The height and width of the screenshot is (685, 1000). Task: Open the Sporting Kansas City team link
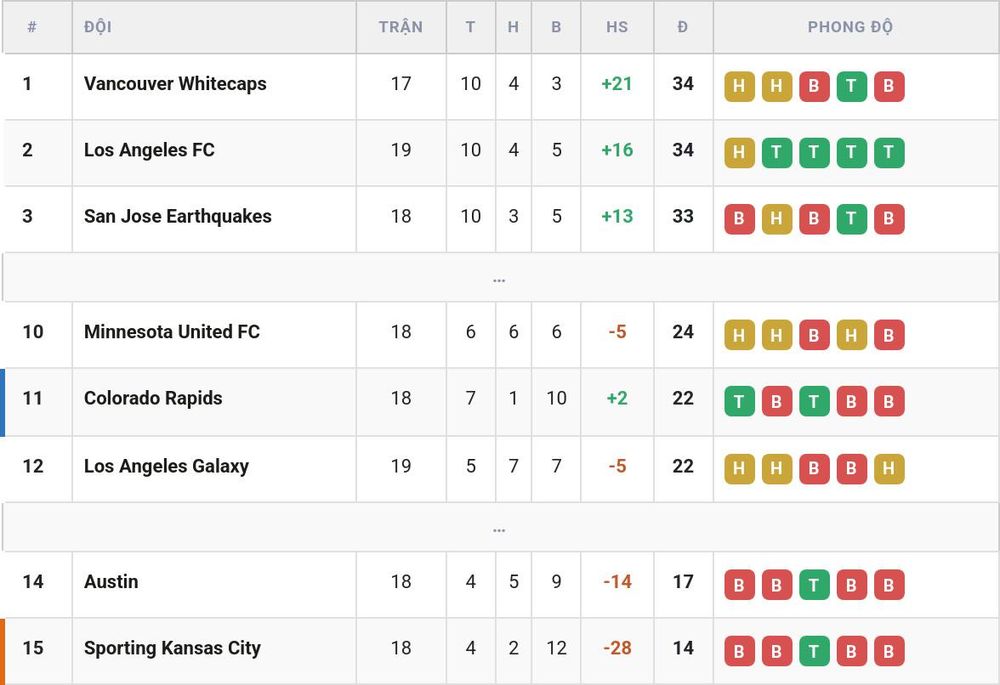[x=172, y=648]
